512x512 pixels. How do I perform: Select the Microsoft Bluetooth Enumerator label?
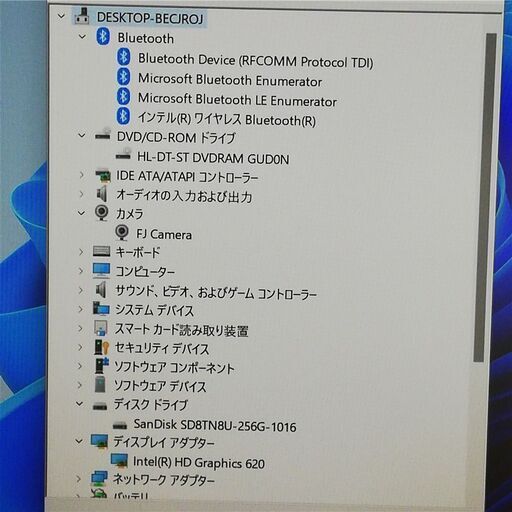[230, 80]
